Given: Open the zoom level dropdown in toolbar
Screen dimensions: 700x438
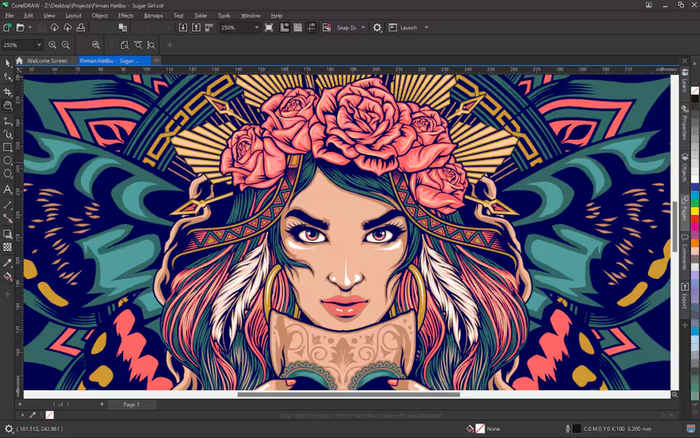Looking at the screenshot, I should pos(256,28).
